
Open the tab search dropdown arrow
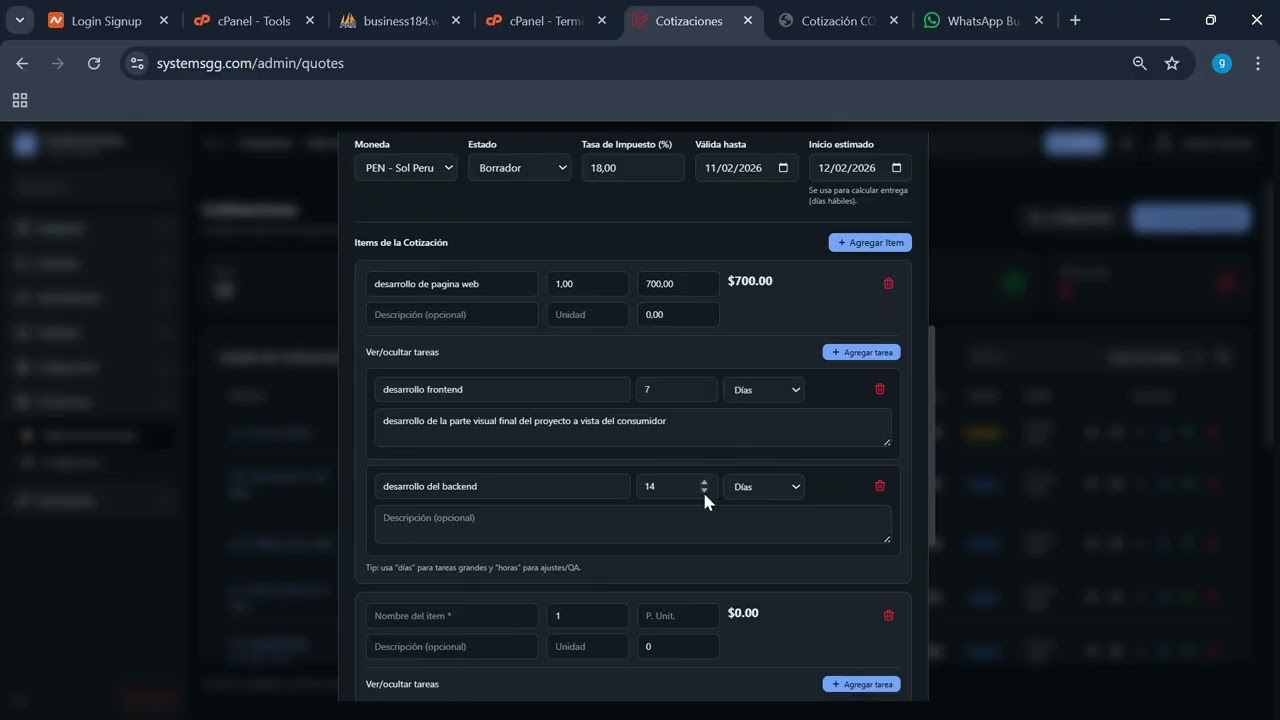tap(19, 20)
